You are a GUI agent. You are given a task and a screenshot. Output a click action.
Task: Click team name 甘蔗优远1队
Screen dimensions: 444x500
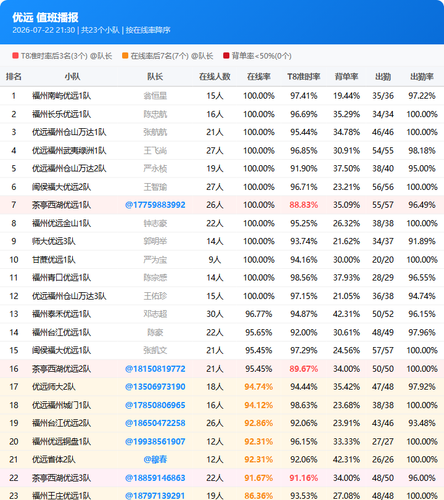pos(54,259)
